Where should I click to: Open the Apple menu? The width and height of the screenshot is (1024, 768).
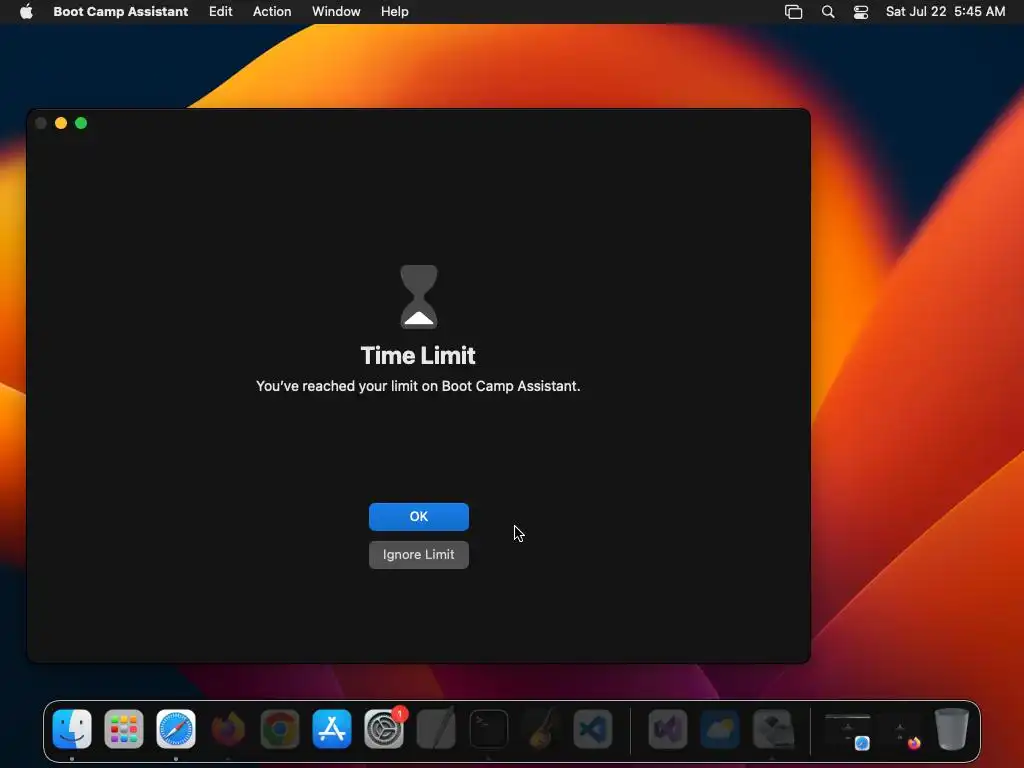pyautogui.click(x=26, y=12)
